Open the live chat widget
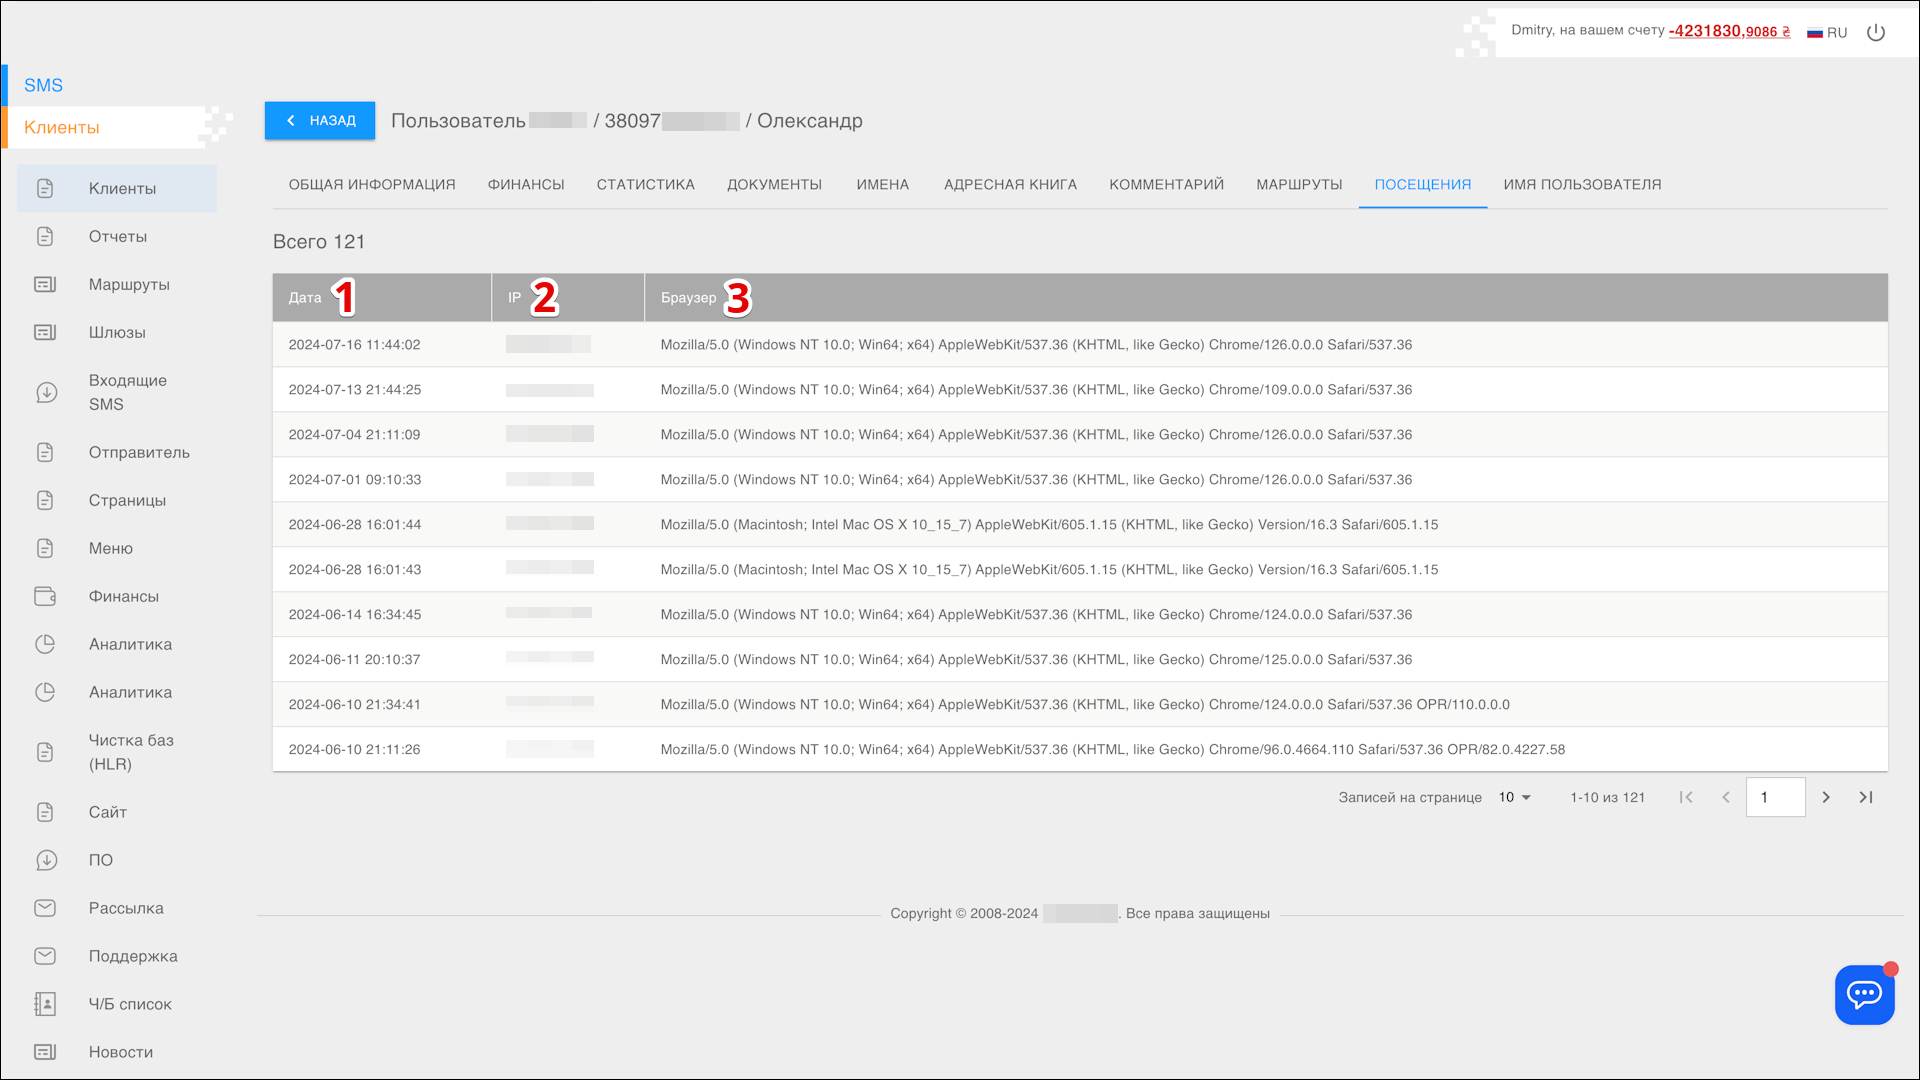Image resolution: width=1920 pixels, height=1080 pixels. coord(1864,994)
